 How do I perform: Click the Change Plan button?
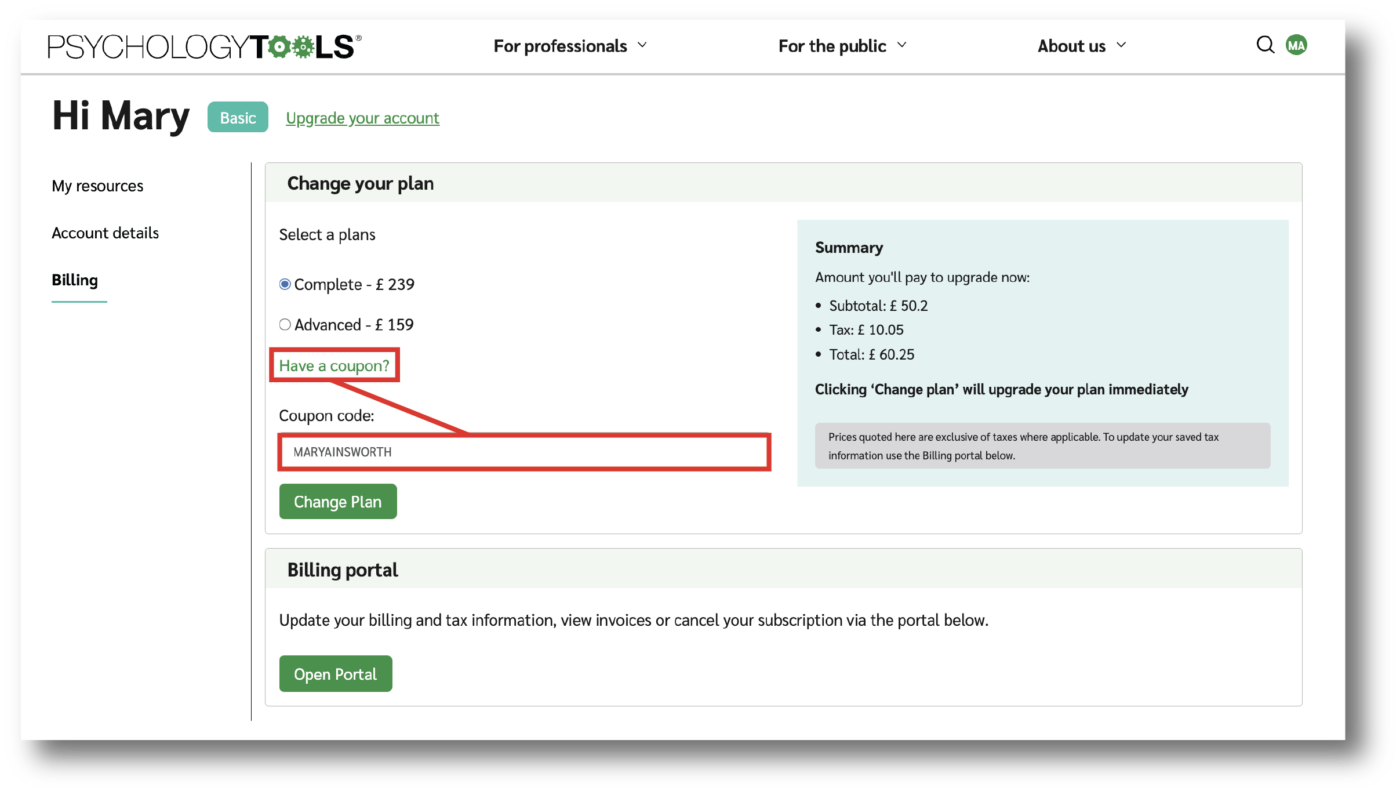point(338,502)
